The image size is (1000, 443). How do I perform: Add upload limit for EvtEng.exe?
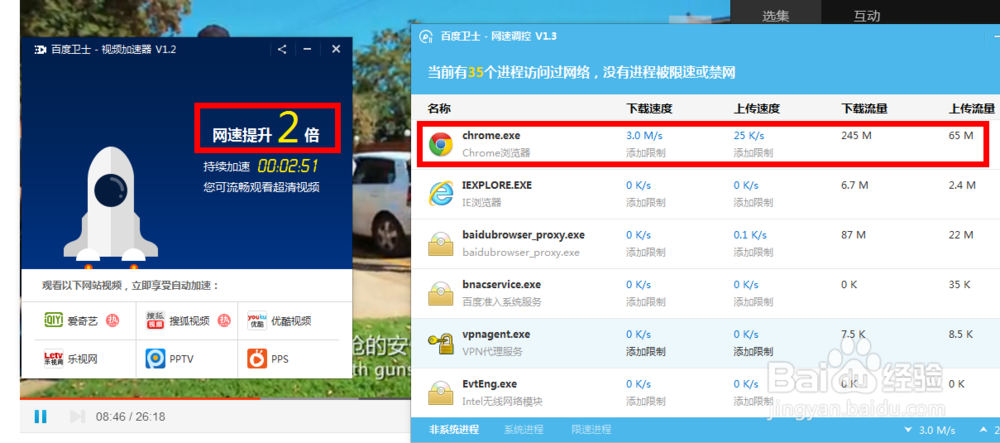coord(753,402)
